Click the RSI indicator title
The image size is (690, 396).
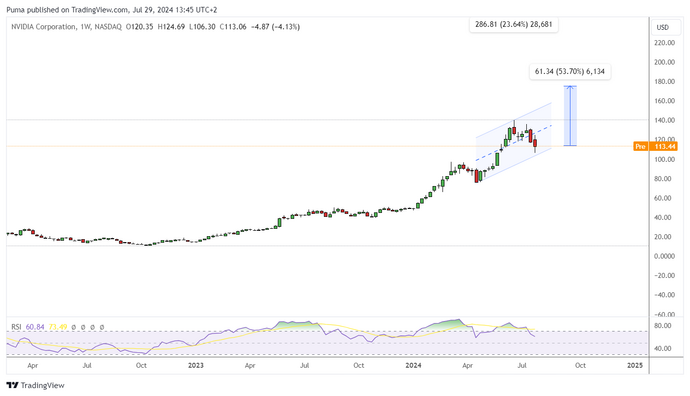[16, 327]
